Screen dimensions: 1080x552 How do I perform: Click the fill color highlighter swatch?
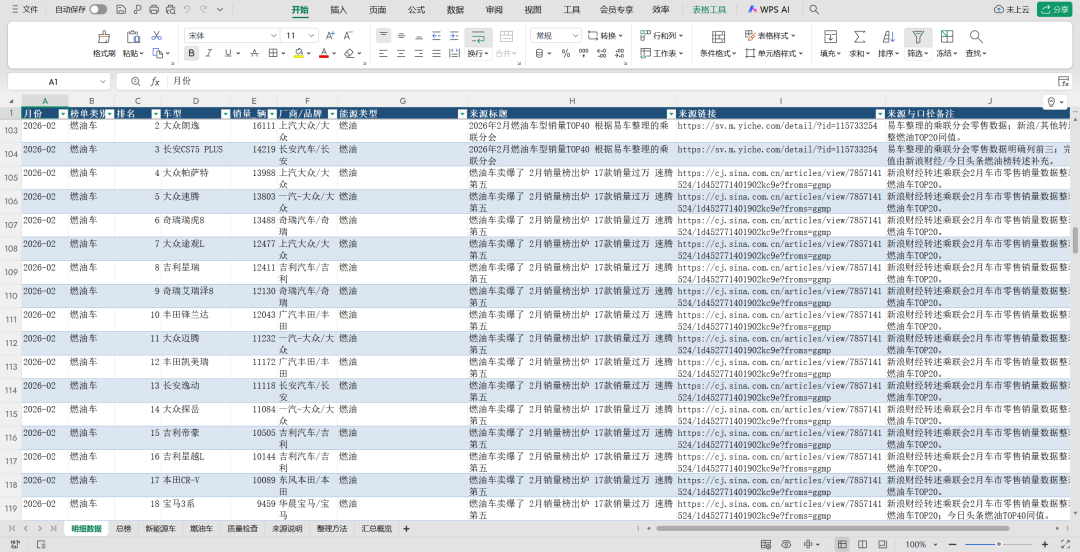pyautogui.click(x=298, y=53)
